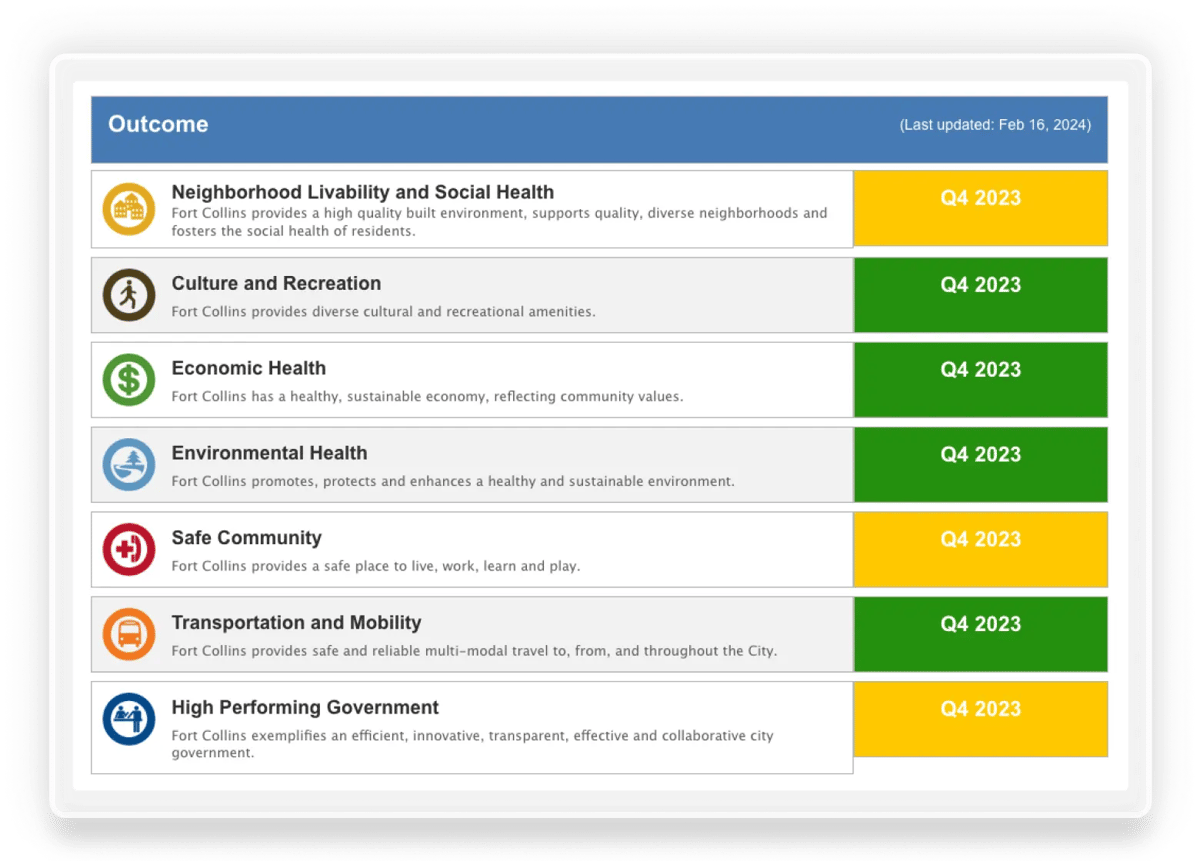The image size is (1200, 861).
Task: Open the Economic Health heading
Action: click(248, 368)
